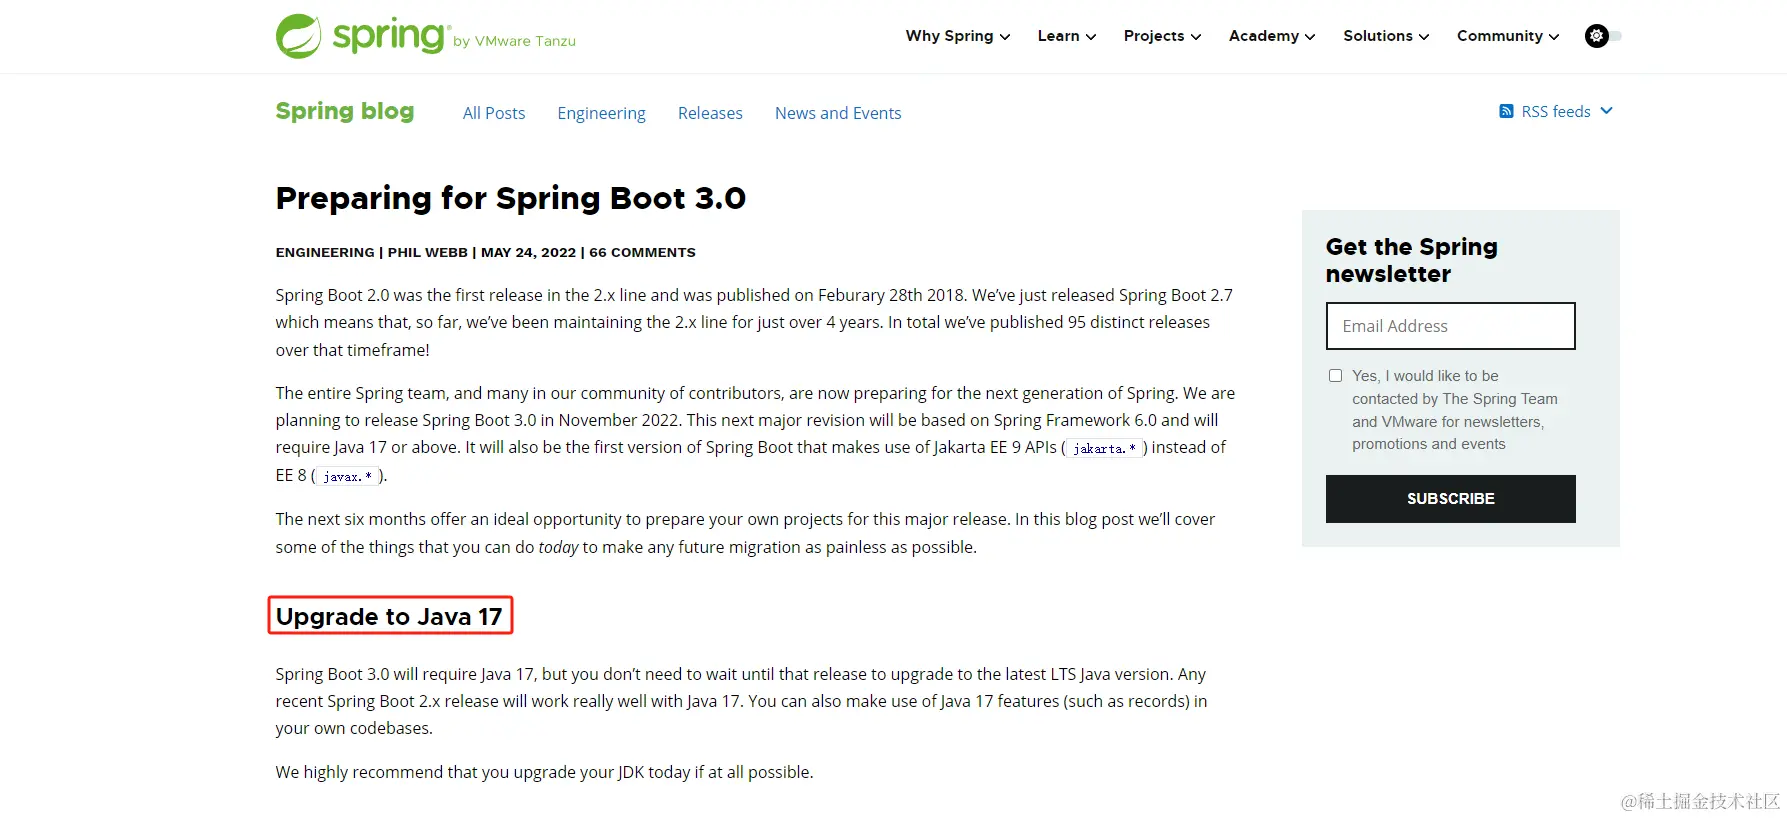Image resolution: width=1787 pixels, height=818 pixels.
Task: Open the Academy menu
Action: pyautogui.click(x=1271, y=36)
